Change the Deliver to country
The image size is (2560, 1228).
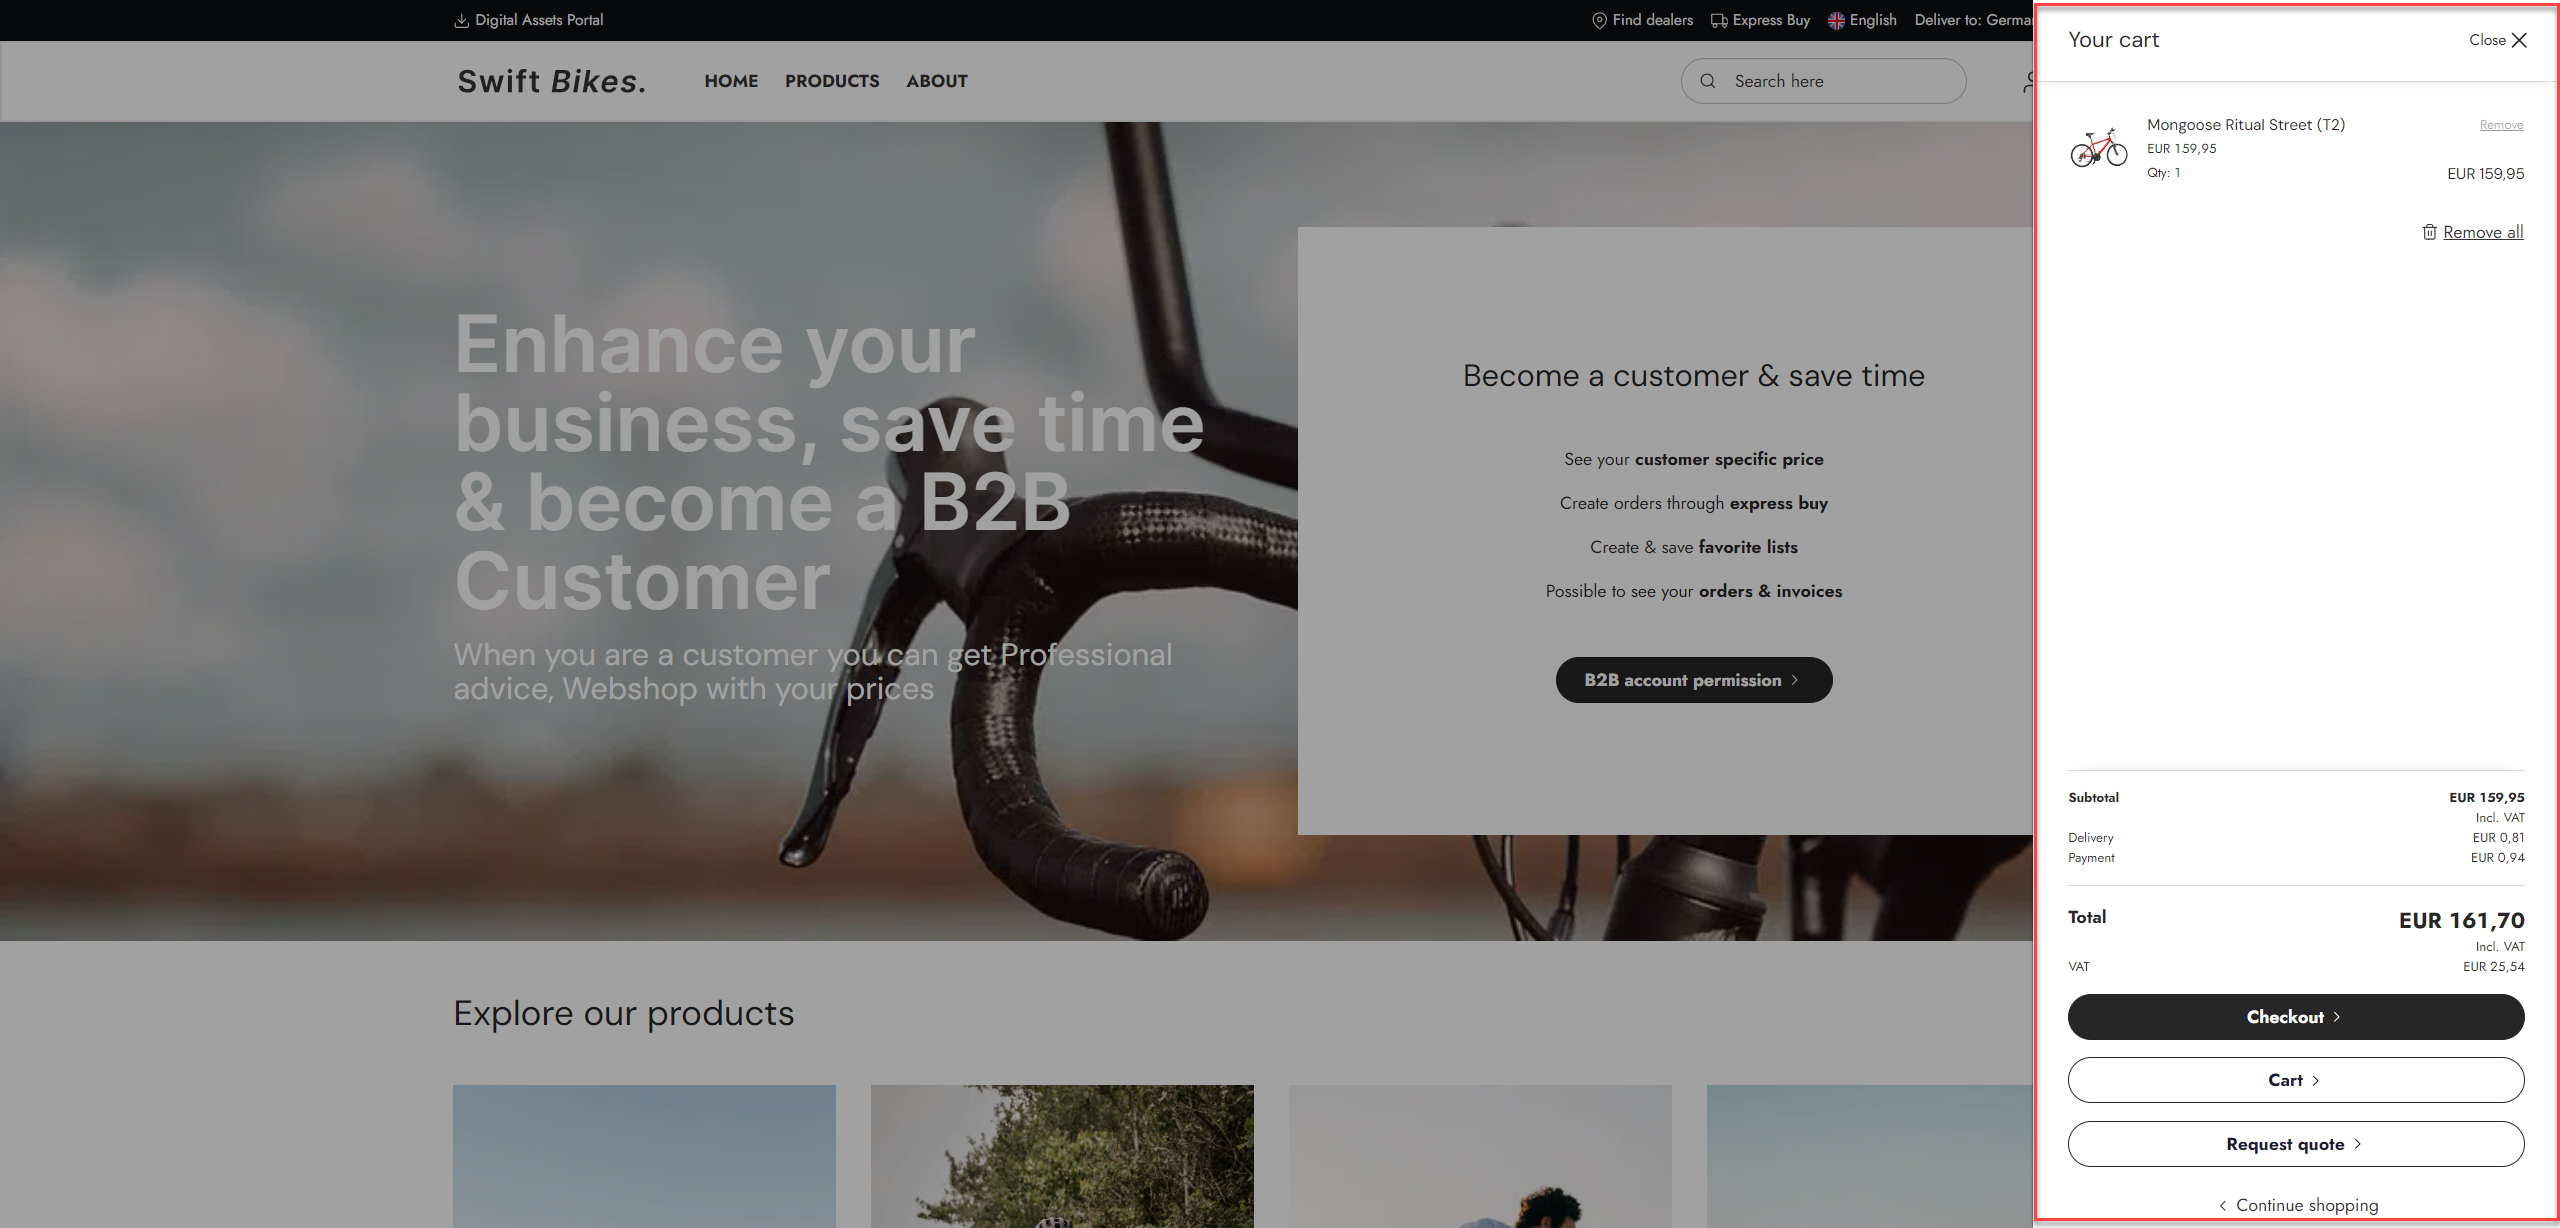(x=1973, y=20)
